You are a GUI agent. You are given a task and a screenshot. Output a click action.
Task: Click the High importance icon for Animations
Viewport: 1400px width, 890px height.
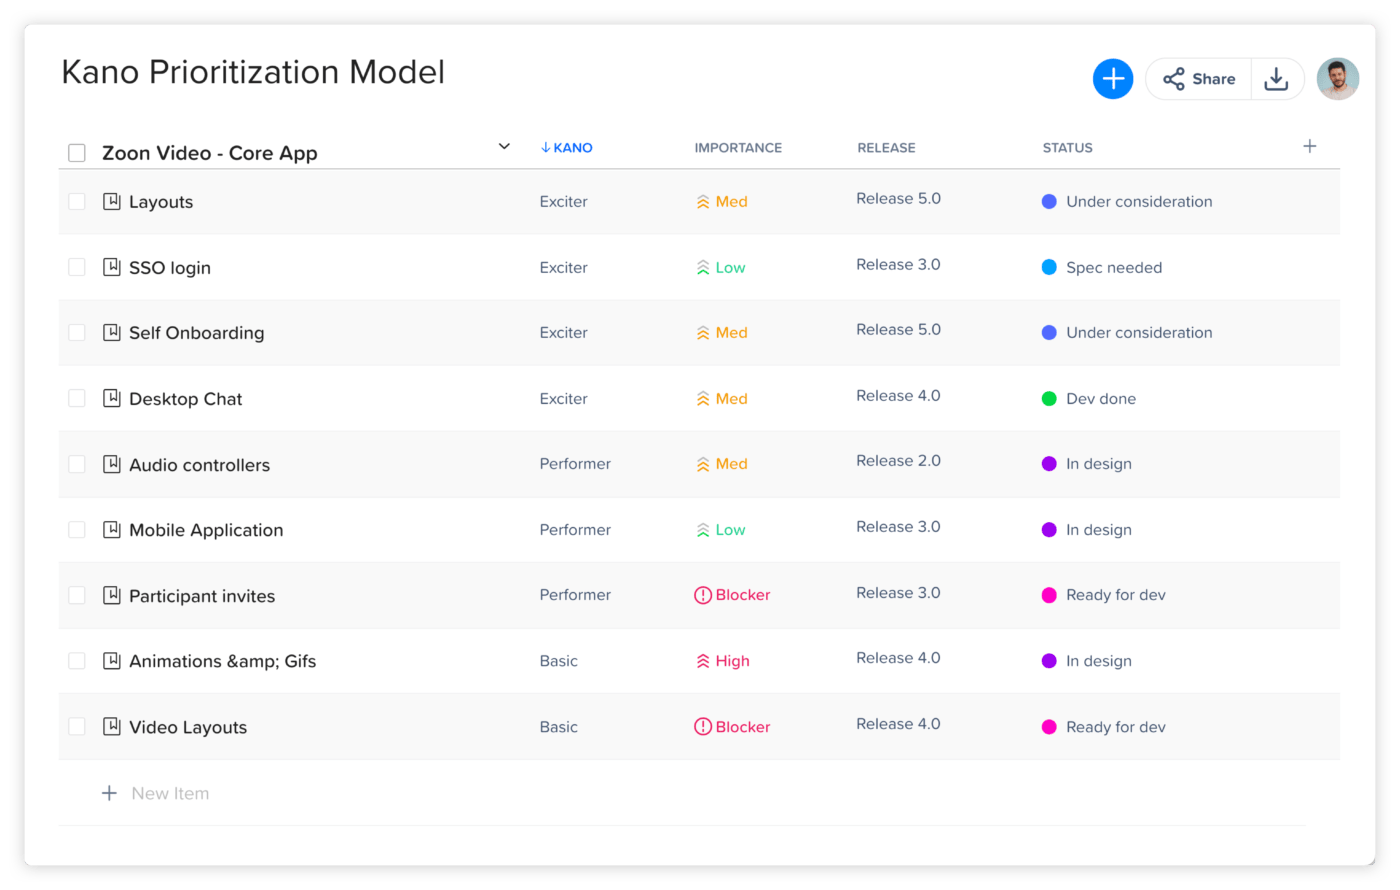(x=703, y=661)
